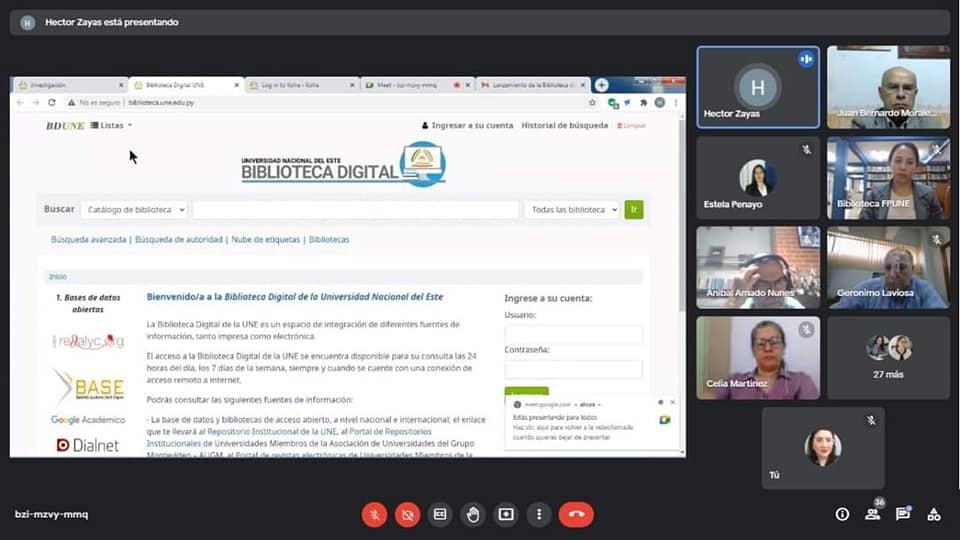Screen dimensions: 960x540
Task: Open the Google Académico logo
Action: (88, 419)
